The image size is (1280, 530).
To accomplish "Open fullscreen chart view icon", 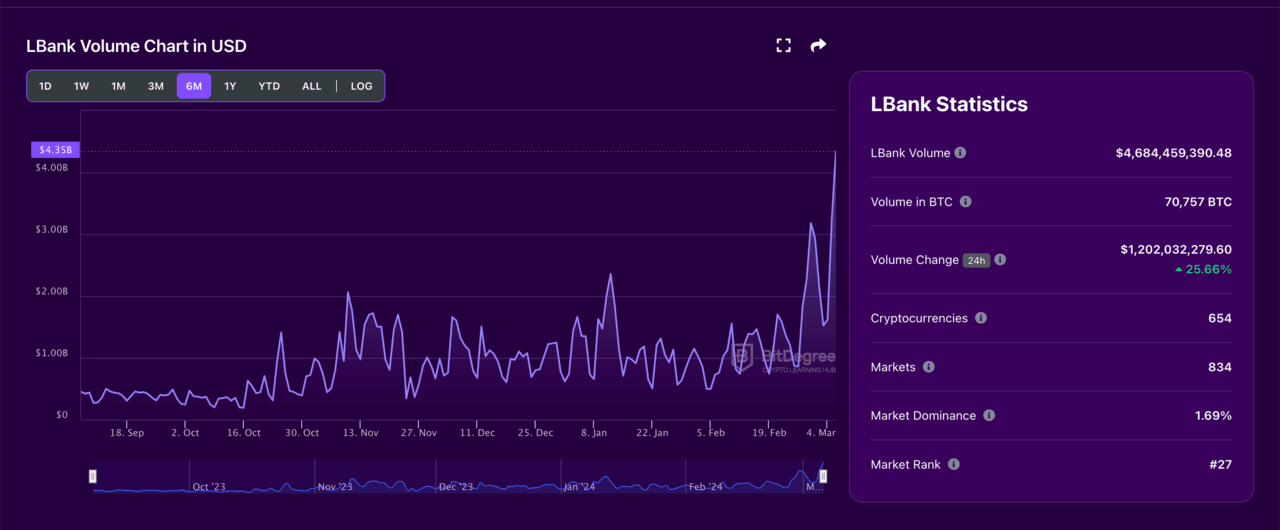I will point(784,45).
